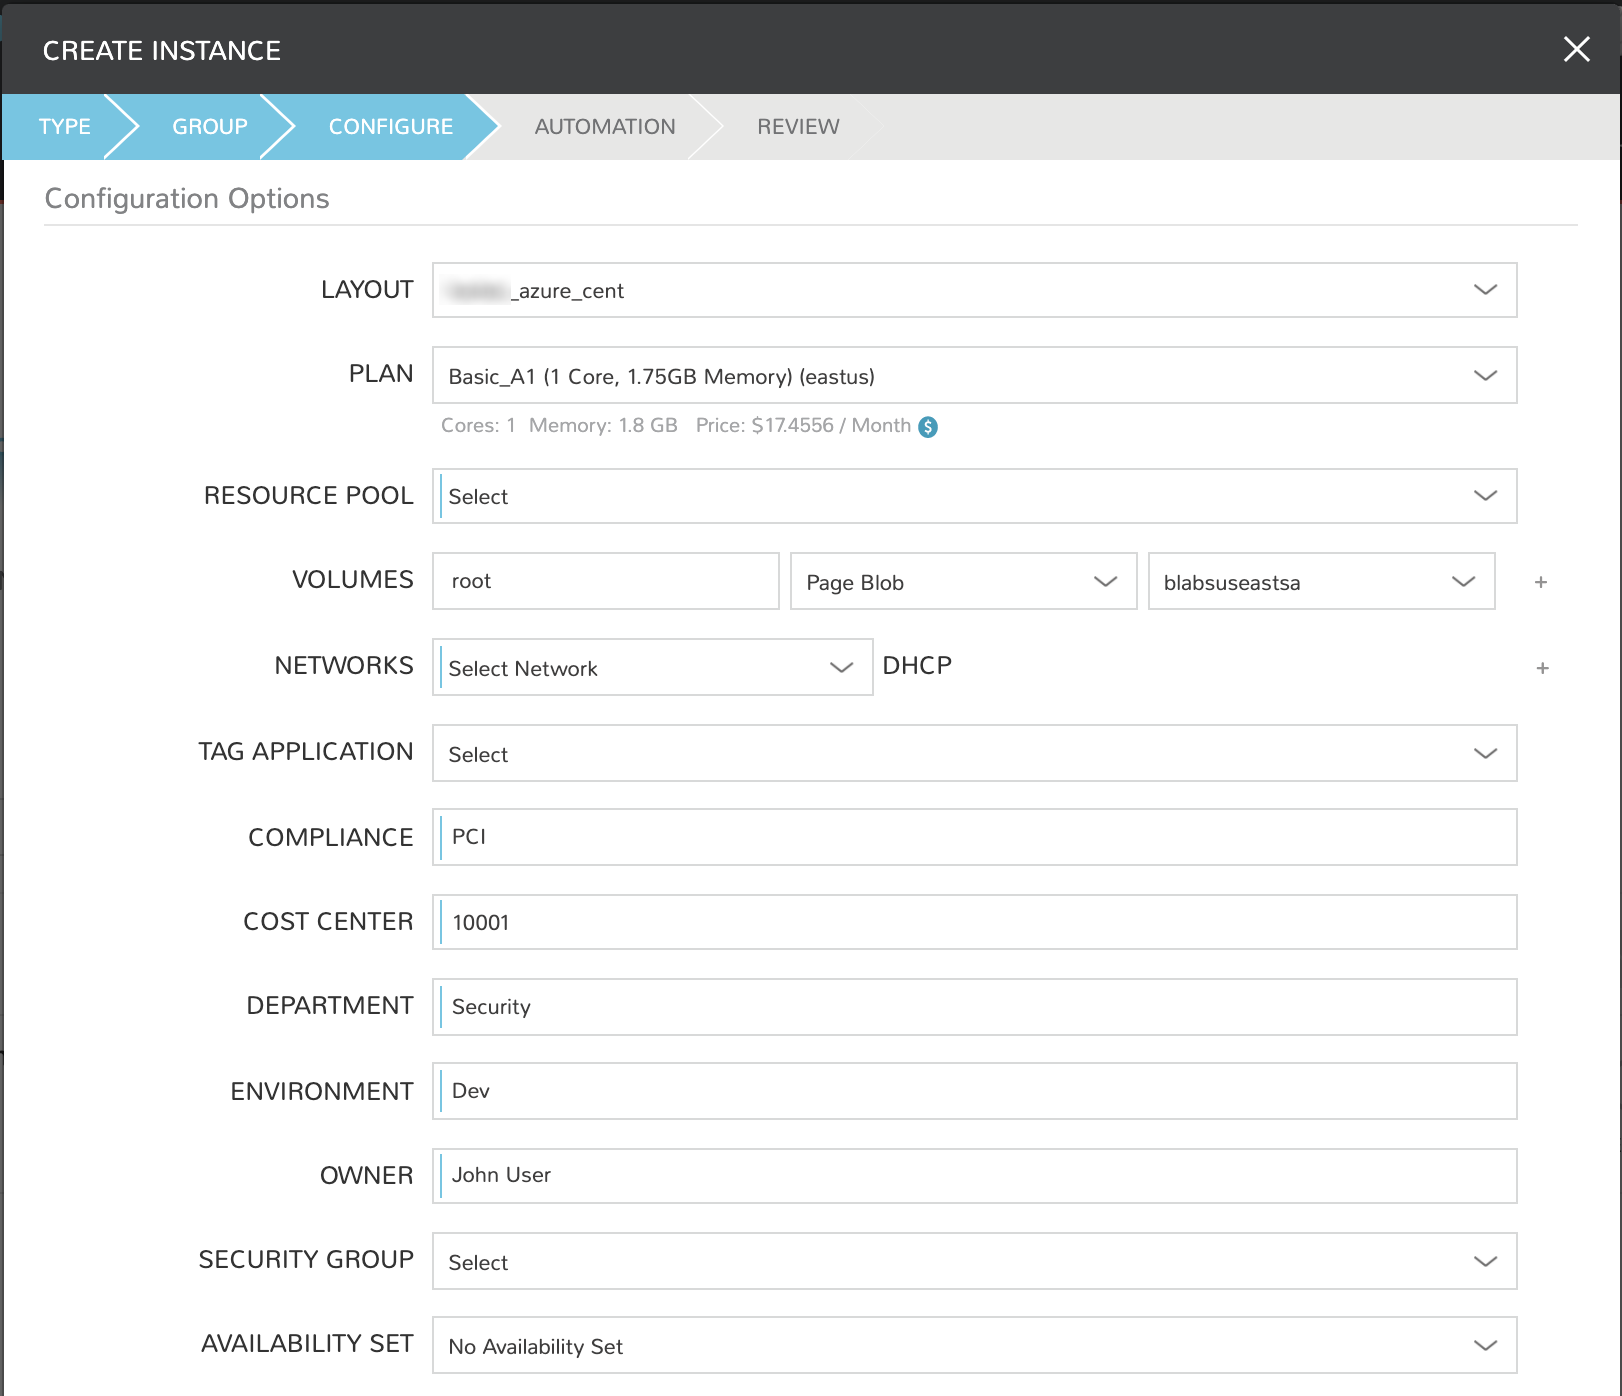Open the Select Network dropdown
This screenshot has height=1396, width=1622.
[841, 667]
